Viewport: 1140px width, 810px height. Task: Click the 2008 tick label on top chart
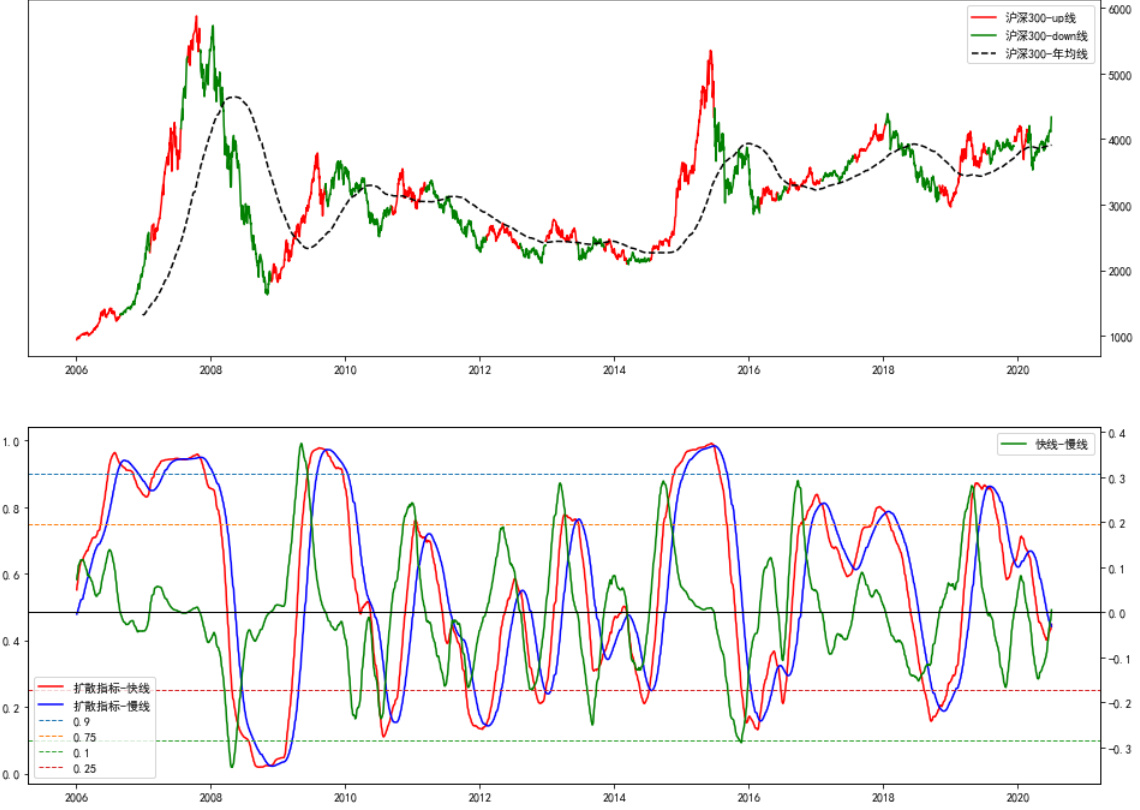click(x=210, y=367)
